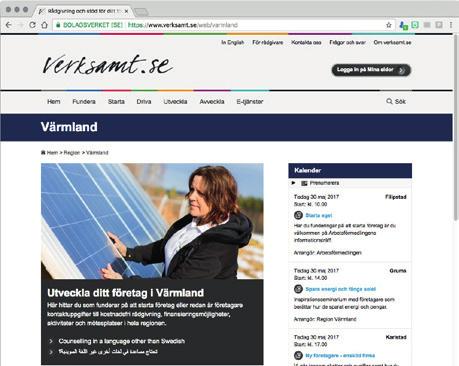
Task: Open the Avveckla menu item
Action: [x=212, y=101]
